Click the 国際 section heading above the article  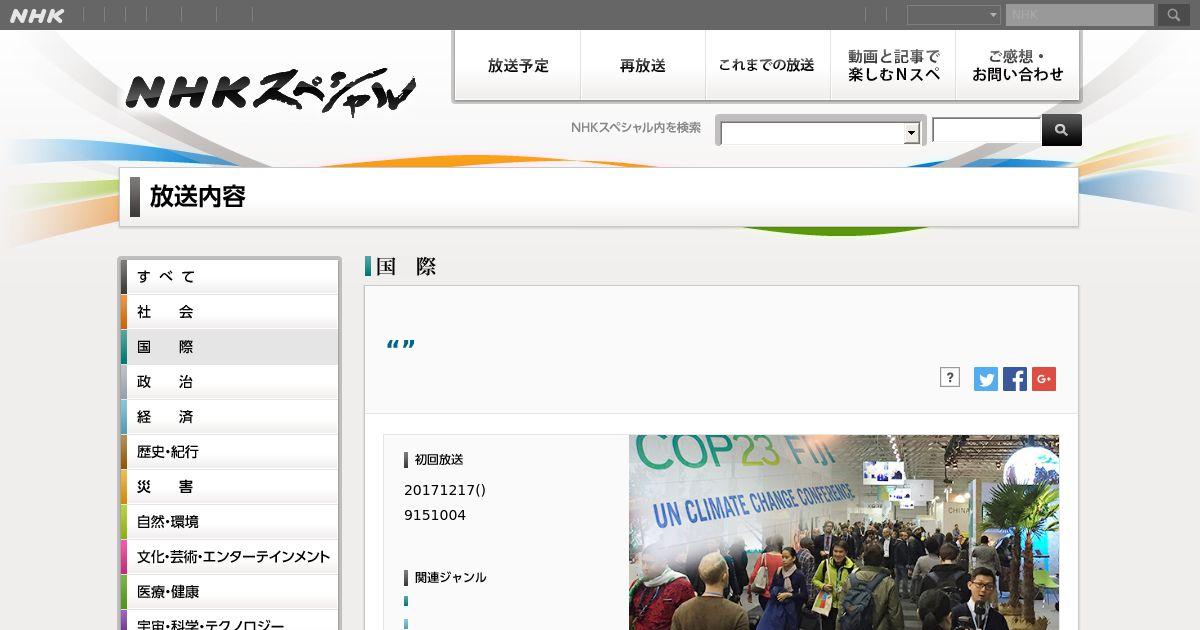[x=406, y=267]
